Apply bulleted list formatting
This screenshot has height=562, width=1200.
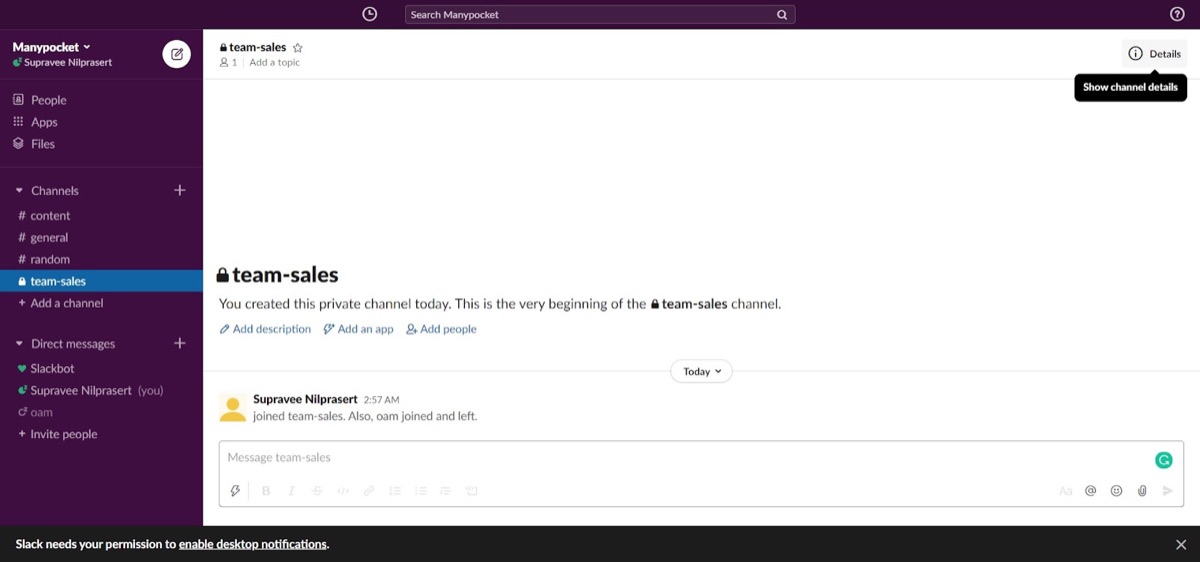click(420, 491)
